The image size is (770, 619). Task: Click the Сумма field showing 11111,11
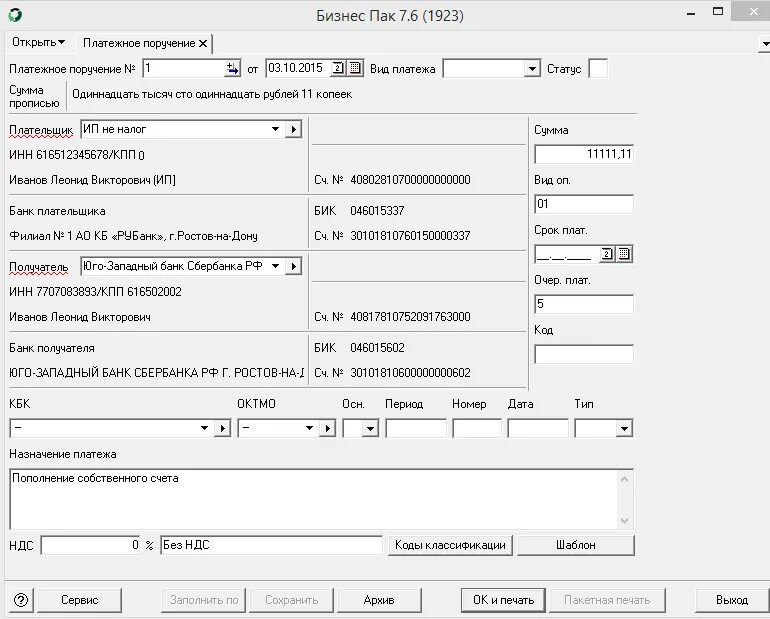click(584, 154)
